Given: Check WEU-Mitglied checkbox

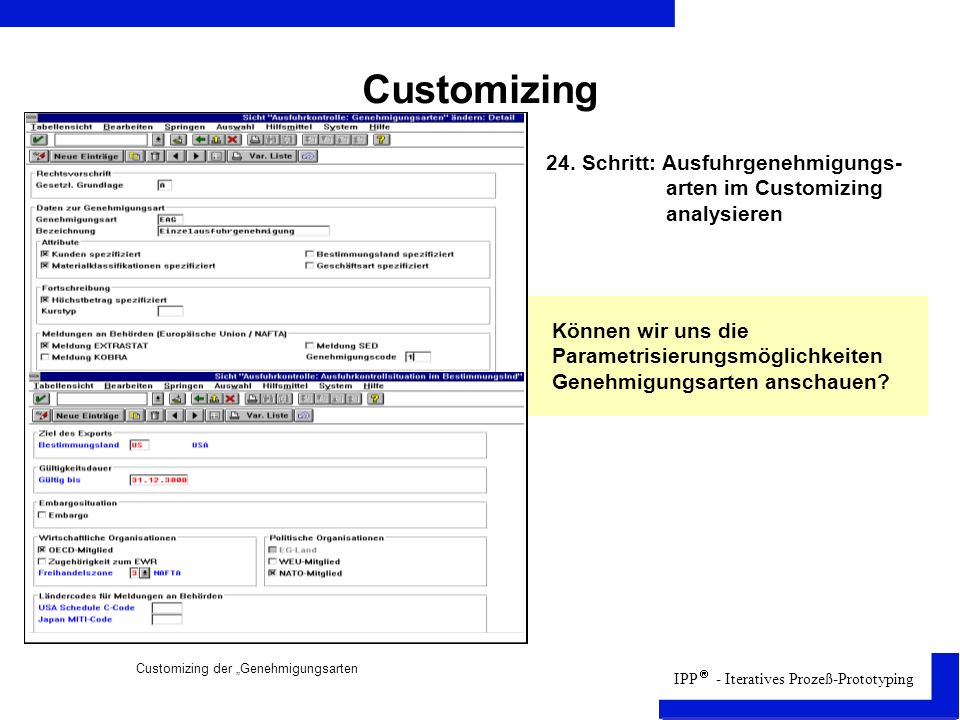Looking at the screenshot, I should (x=272, y=561).
